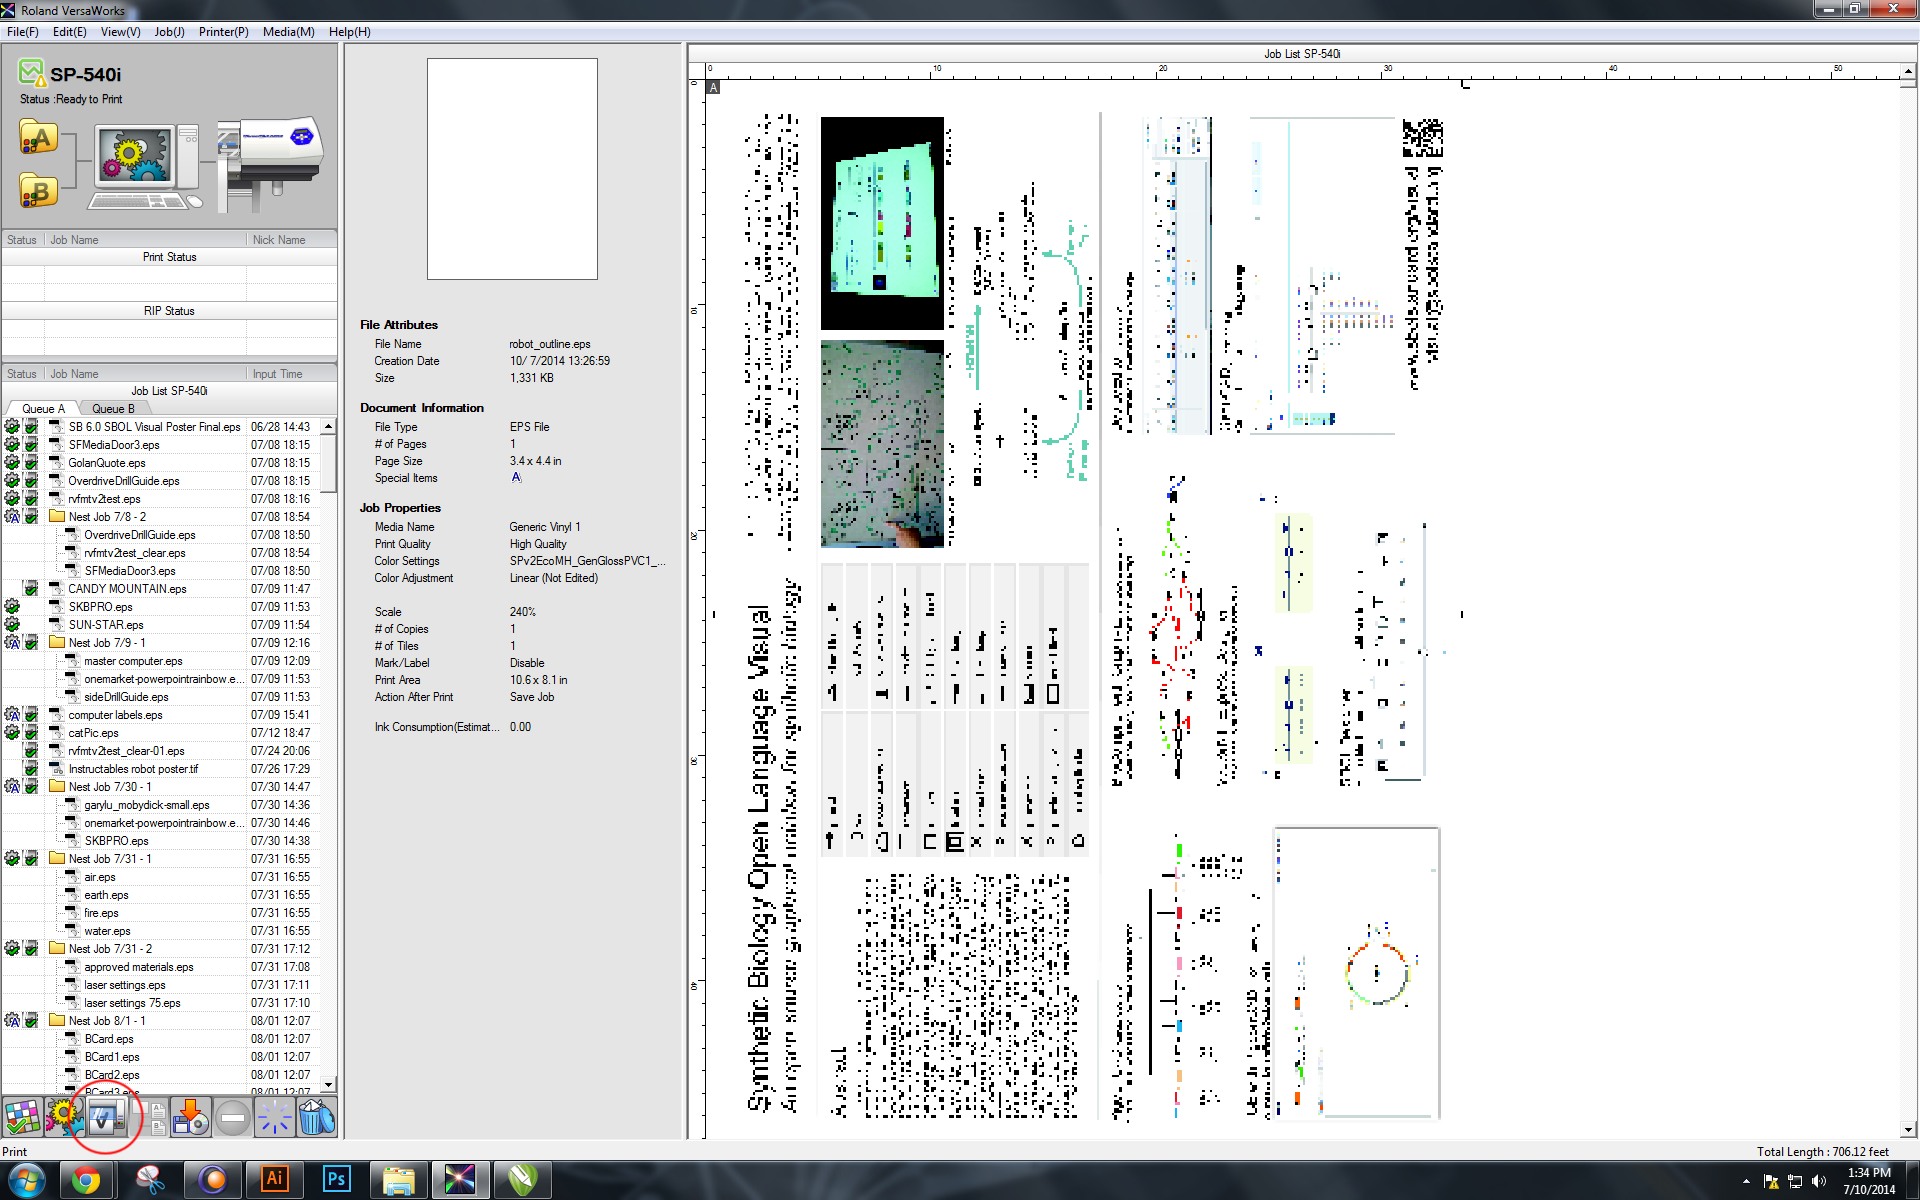1920x1200 pixels.
Task: Open Chrome from the Windows taskbar
Action: click(87, 1181)
